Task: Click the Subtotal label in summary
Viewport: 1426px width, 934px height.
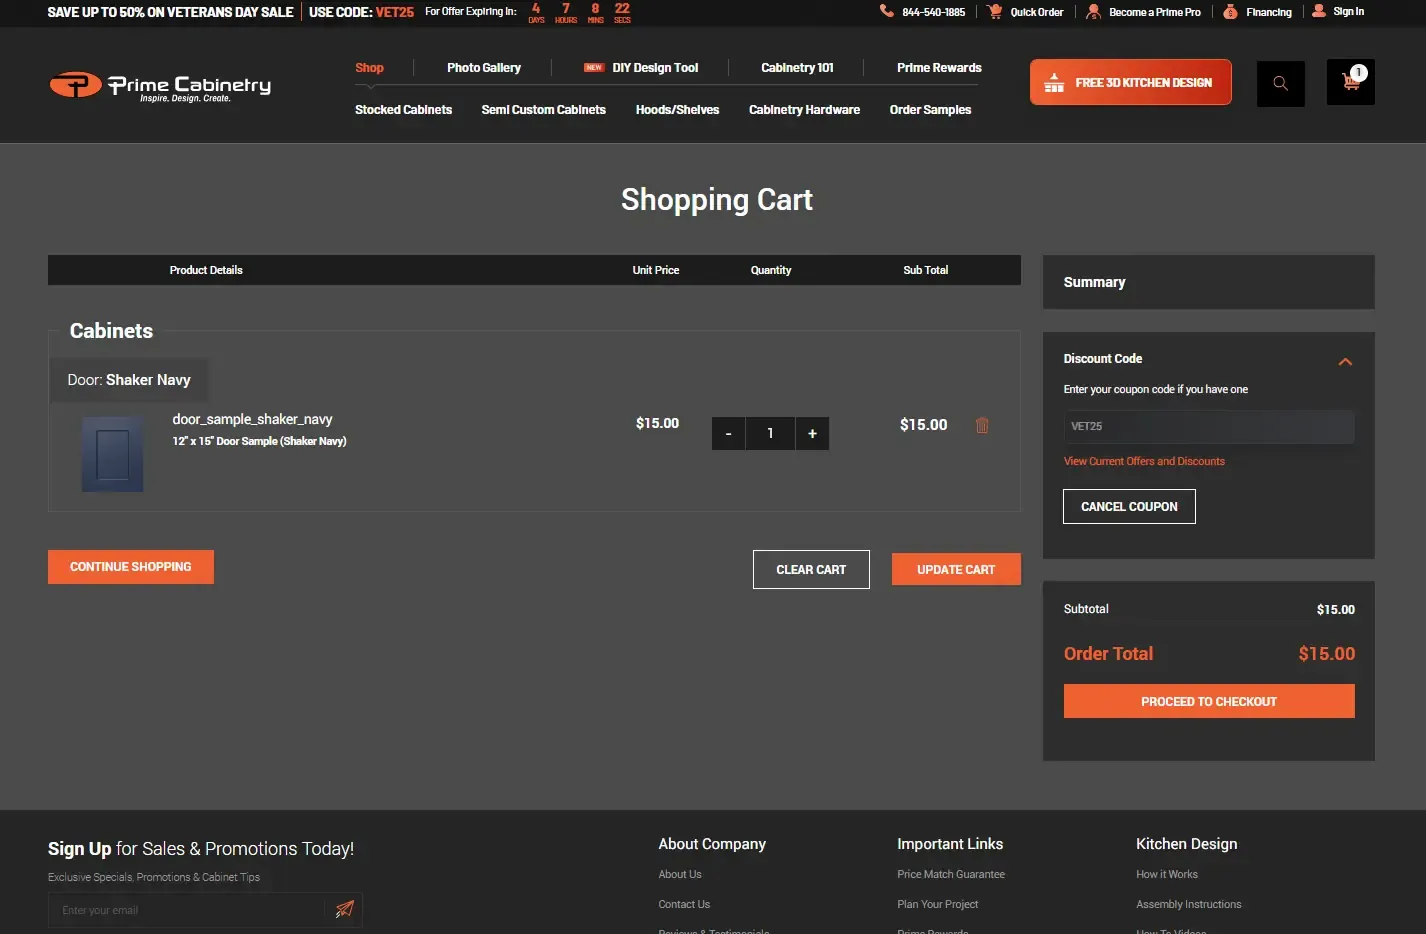Action: click(1086, 609)
